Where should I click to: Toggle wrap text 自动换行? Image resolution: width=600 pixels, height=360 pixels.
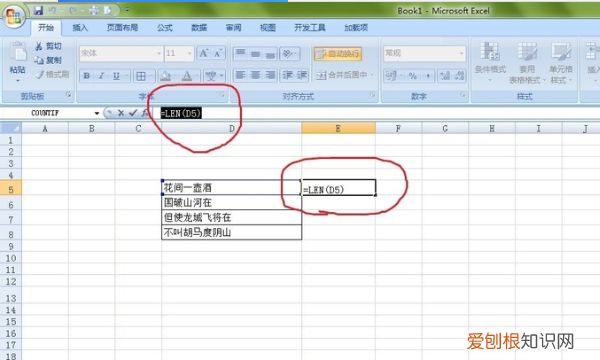pos(338,54)
